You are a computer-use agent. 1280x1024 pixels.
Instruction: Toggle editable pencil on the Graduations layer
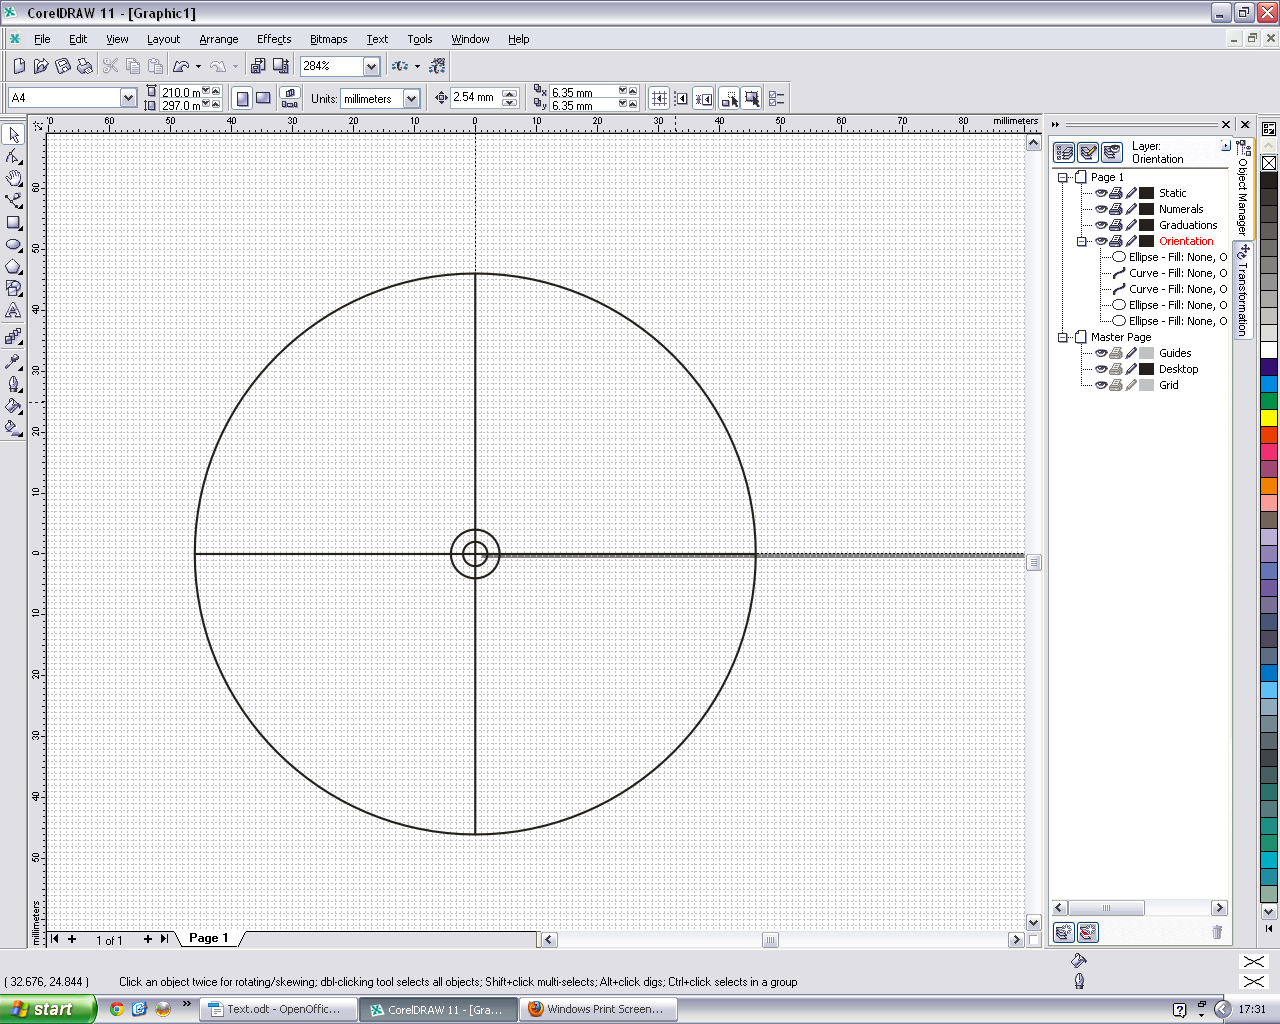tap(1131, 225)
